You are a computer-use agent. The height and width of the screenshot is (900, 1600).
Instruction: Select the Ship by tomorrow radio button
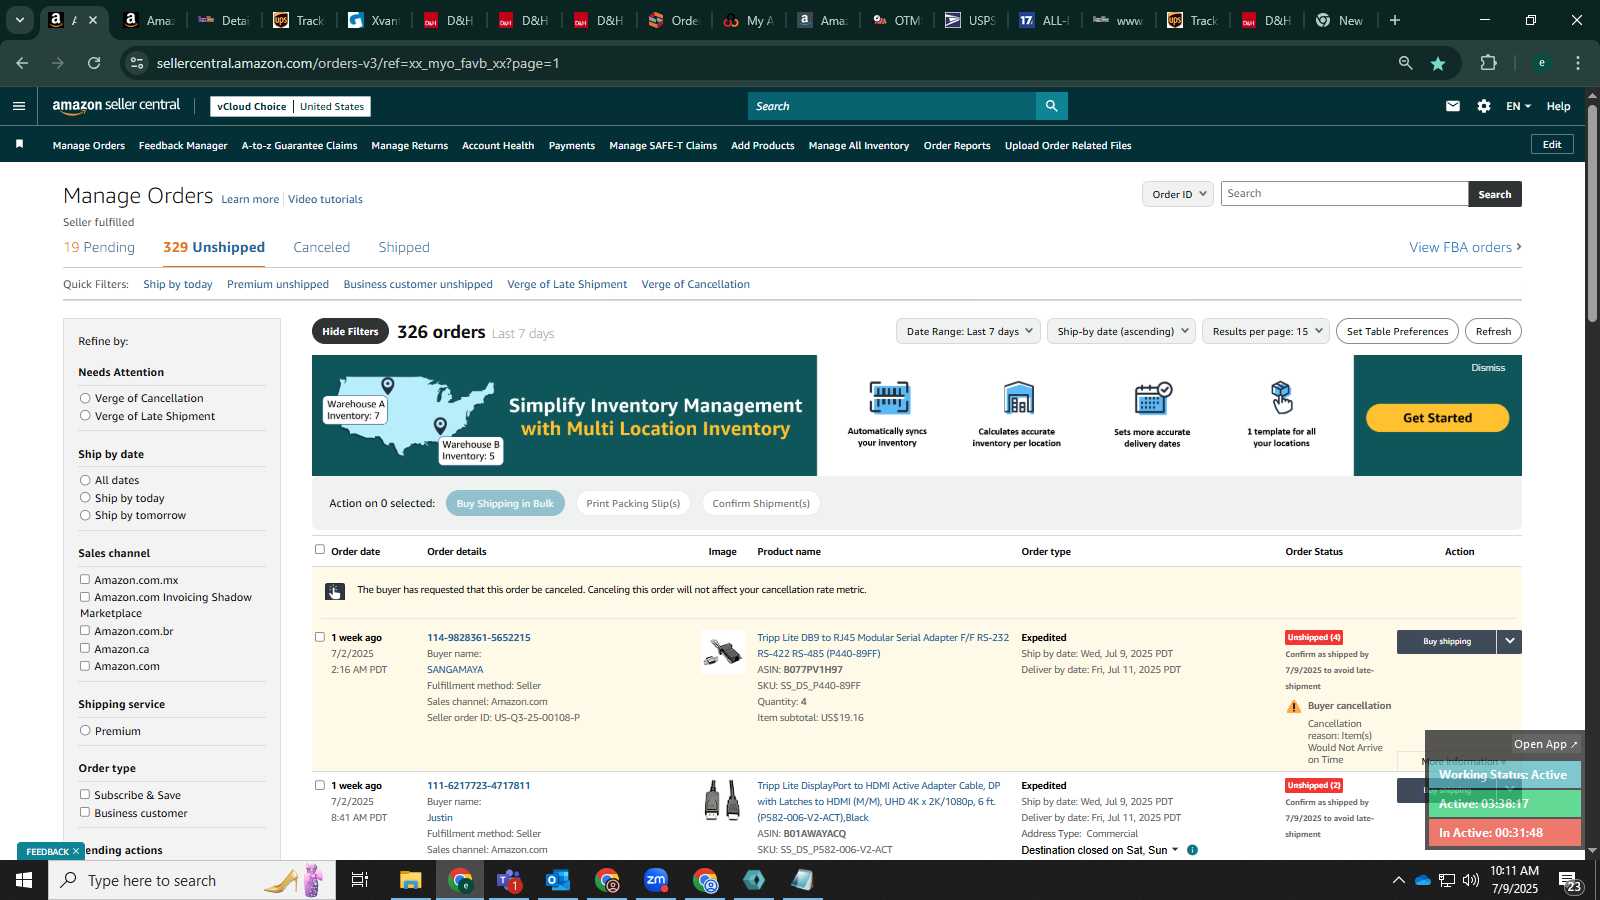85,515
